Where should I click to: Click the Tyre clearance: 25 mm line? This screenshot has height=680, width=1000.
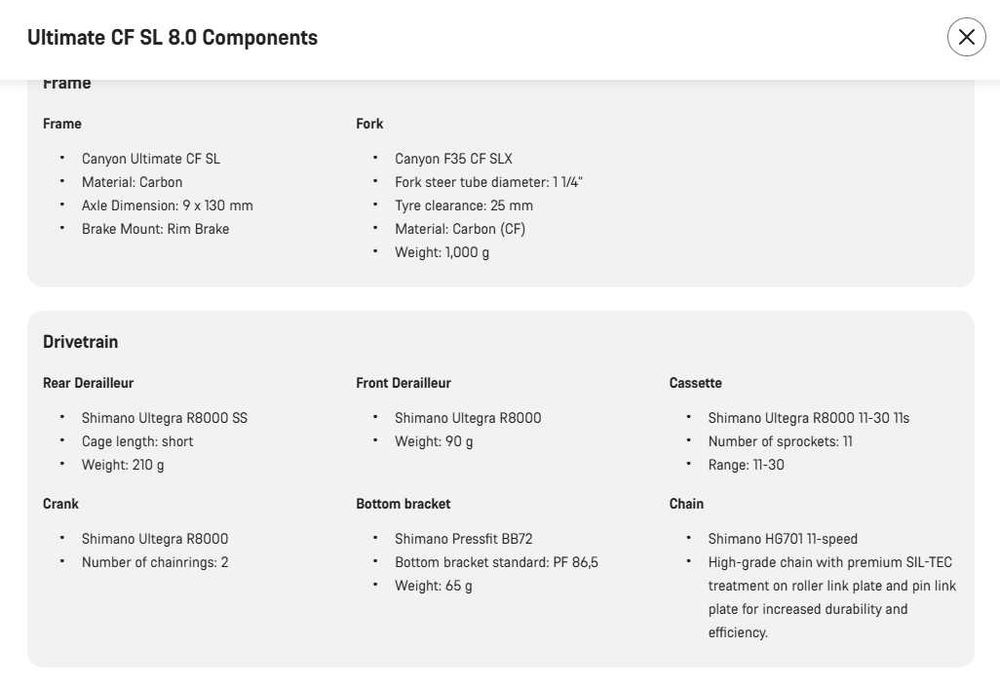click(463, 206)
